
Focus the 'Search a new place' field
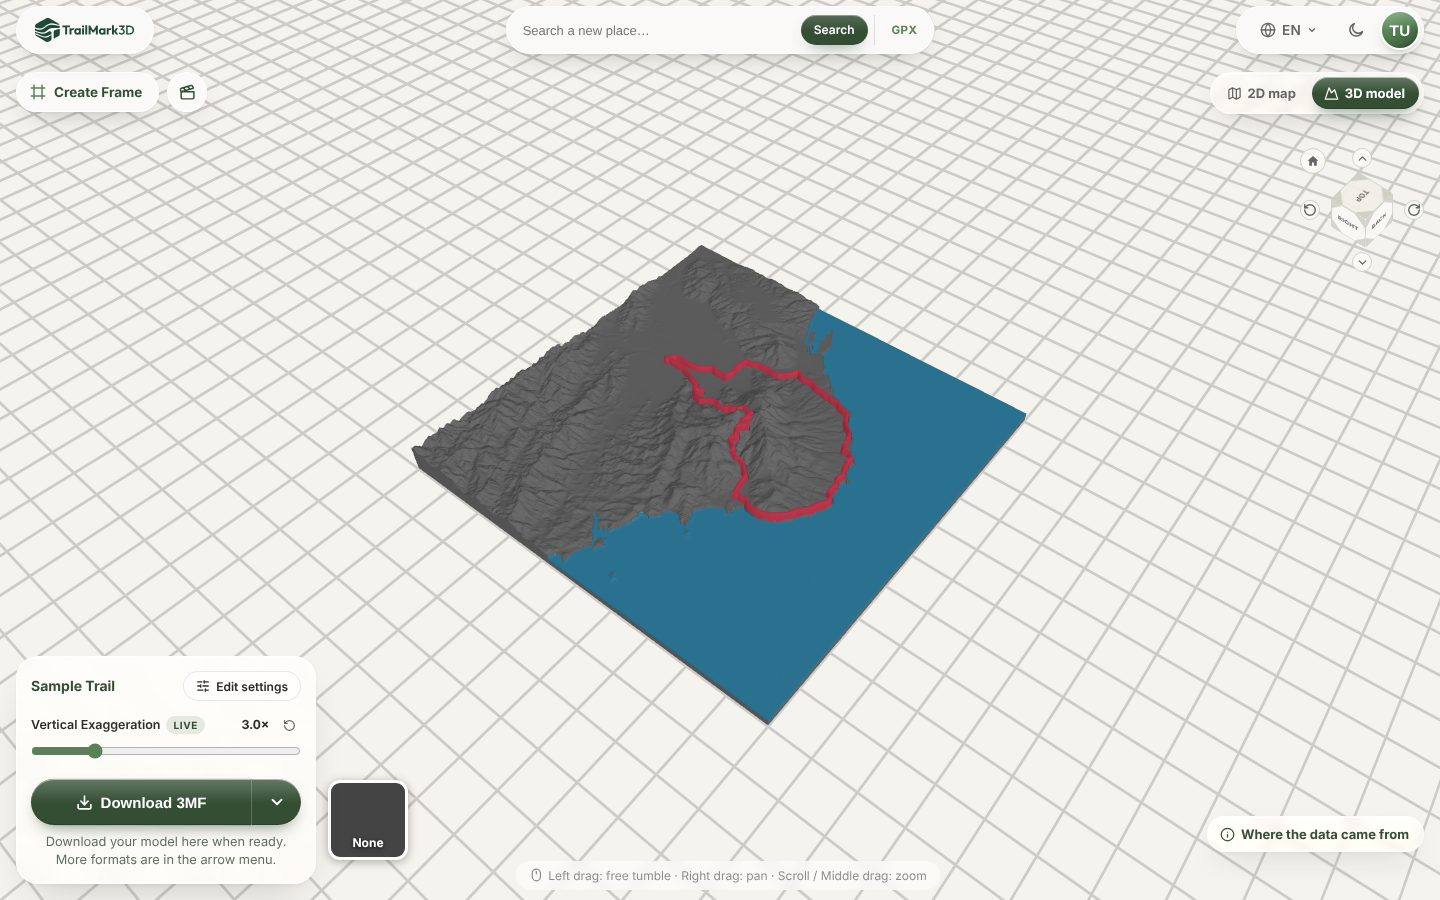[657, 30]
